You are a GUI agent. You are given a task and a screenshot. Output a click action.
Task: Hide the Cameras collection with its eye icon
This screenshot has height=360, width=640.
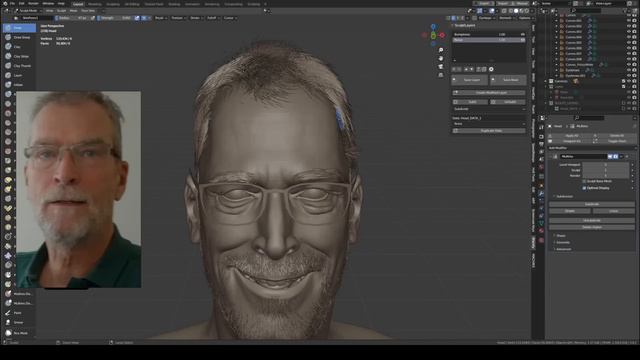[x=629, y=81]
